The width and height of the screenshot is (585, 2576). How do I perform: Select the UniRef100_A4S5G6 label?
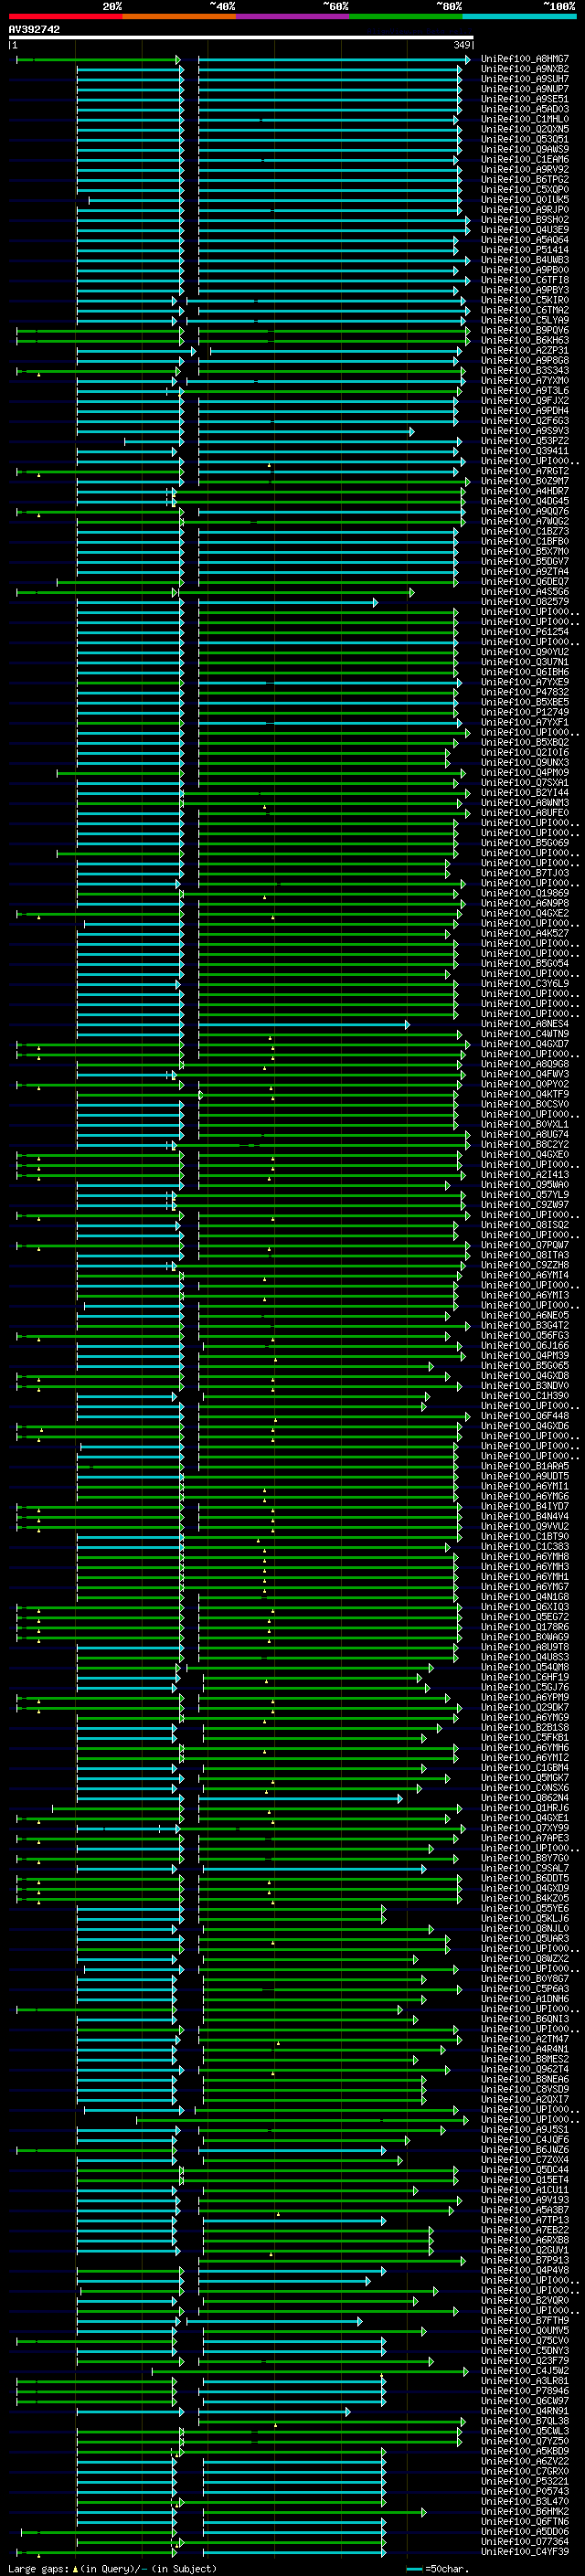pyautogui.click(x=525, y=591)
